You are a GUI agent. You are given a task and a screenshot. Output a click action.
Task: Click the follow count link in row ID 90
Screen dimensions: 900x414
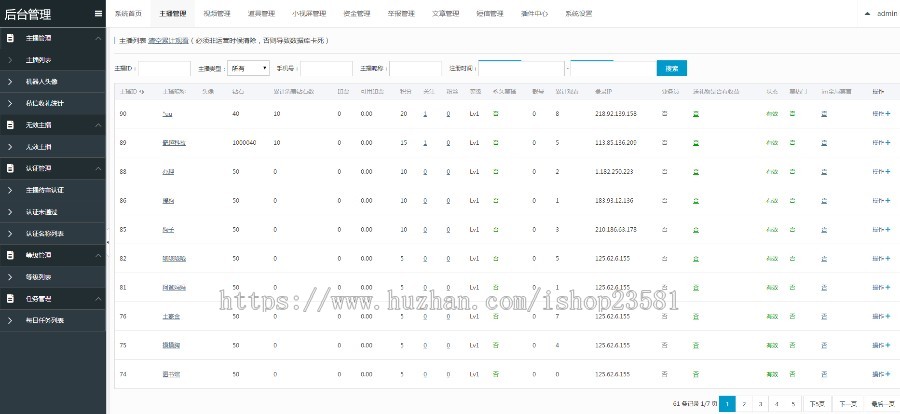click(x=425, y=114)
